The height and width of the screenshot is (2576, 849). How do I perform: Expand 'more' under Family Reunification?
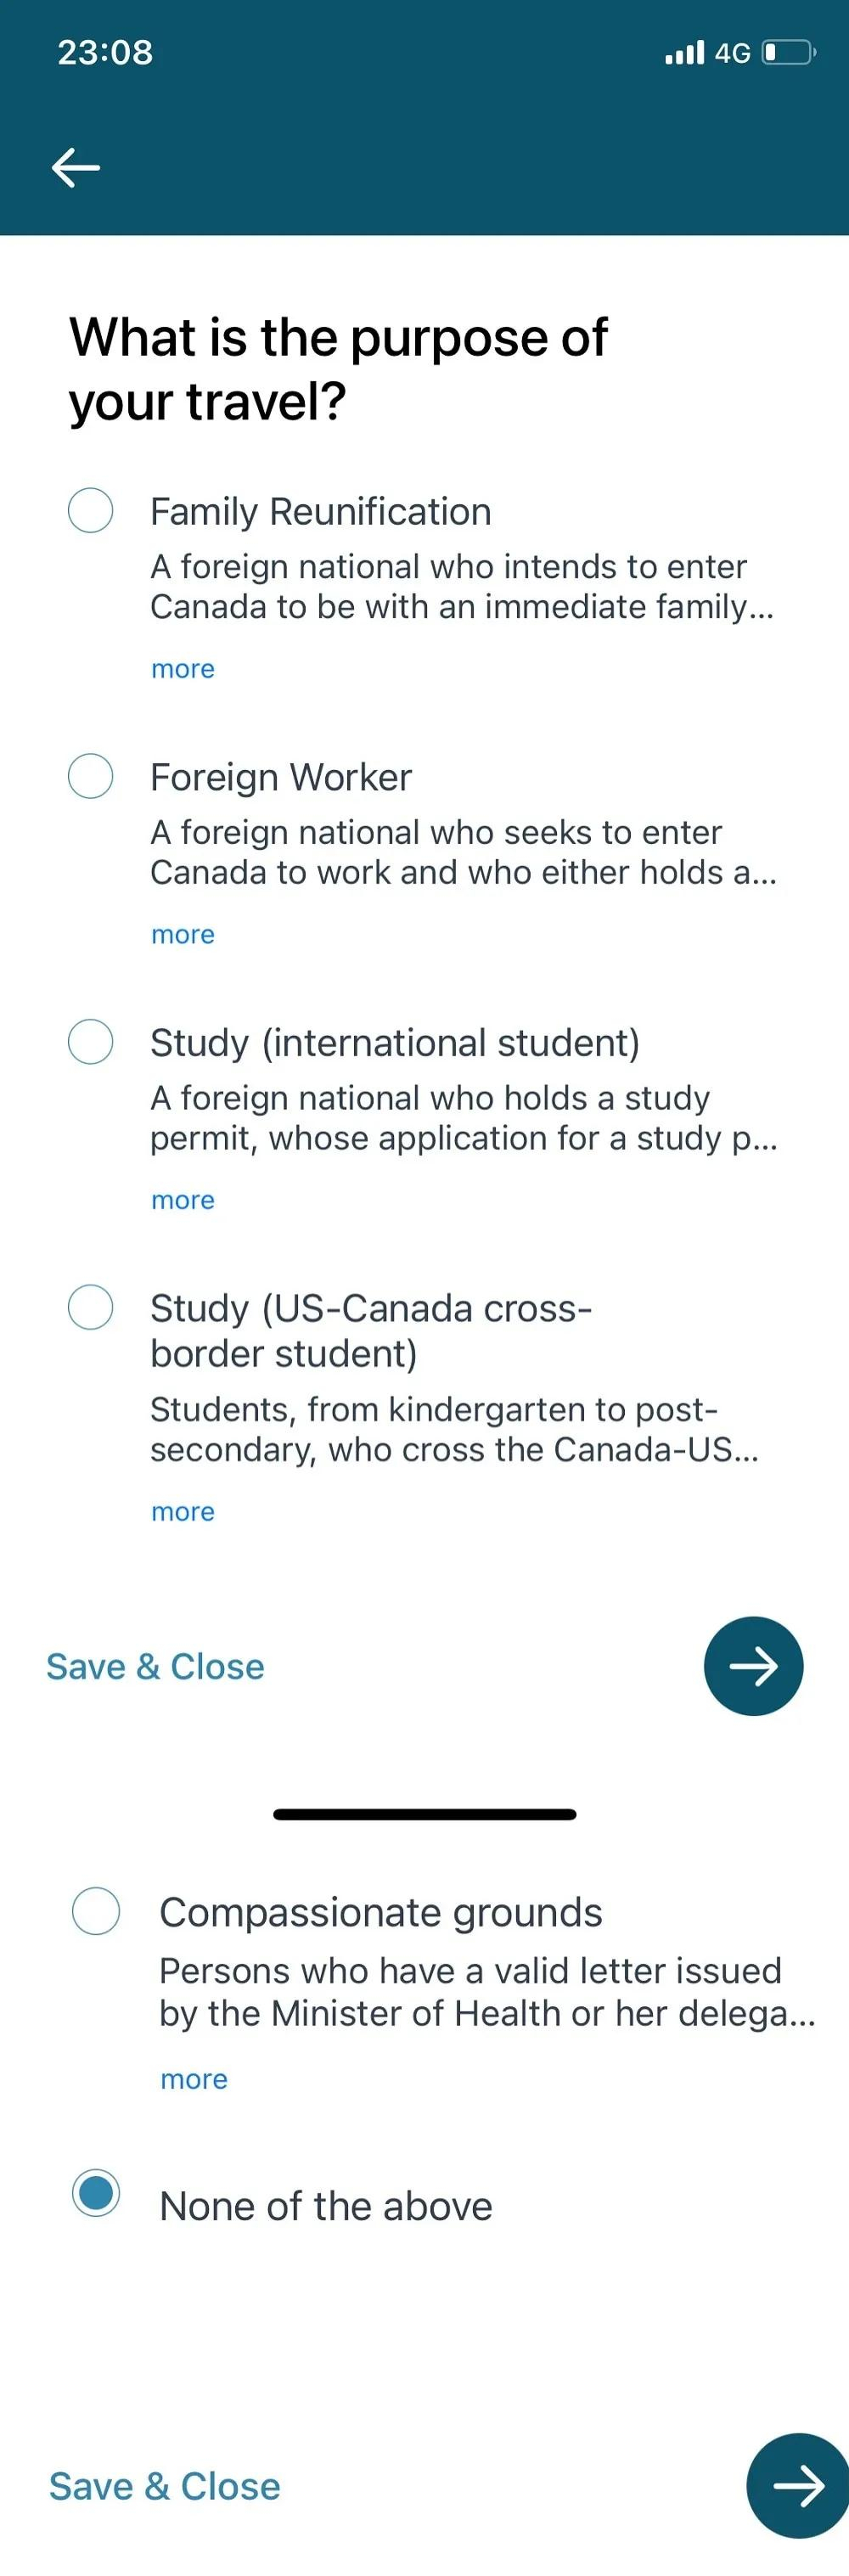coord(183,669)
